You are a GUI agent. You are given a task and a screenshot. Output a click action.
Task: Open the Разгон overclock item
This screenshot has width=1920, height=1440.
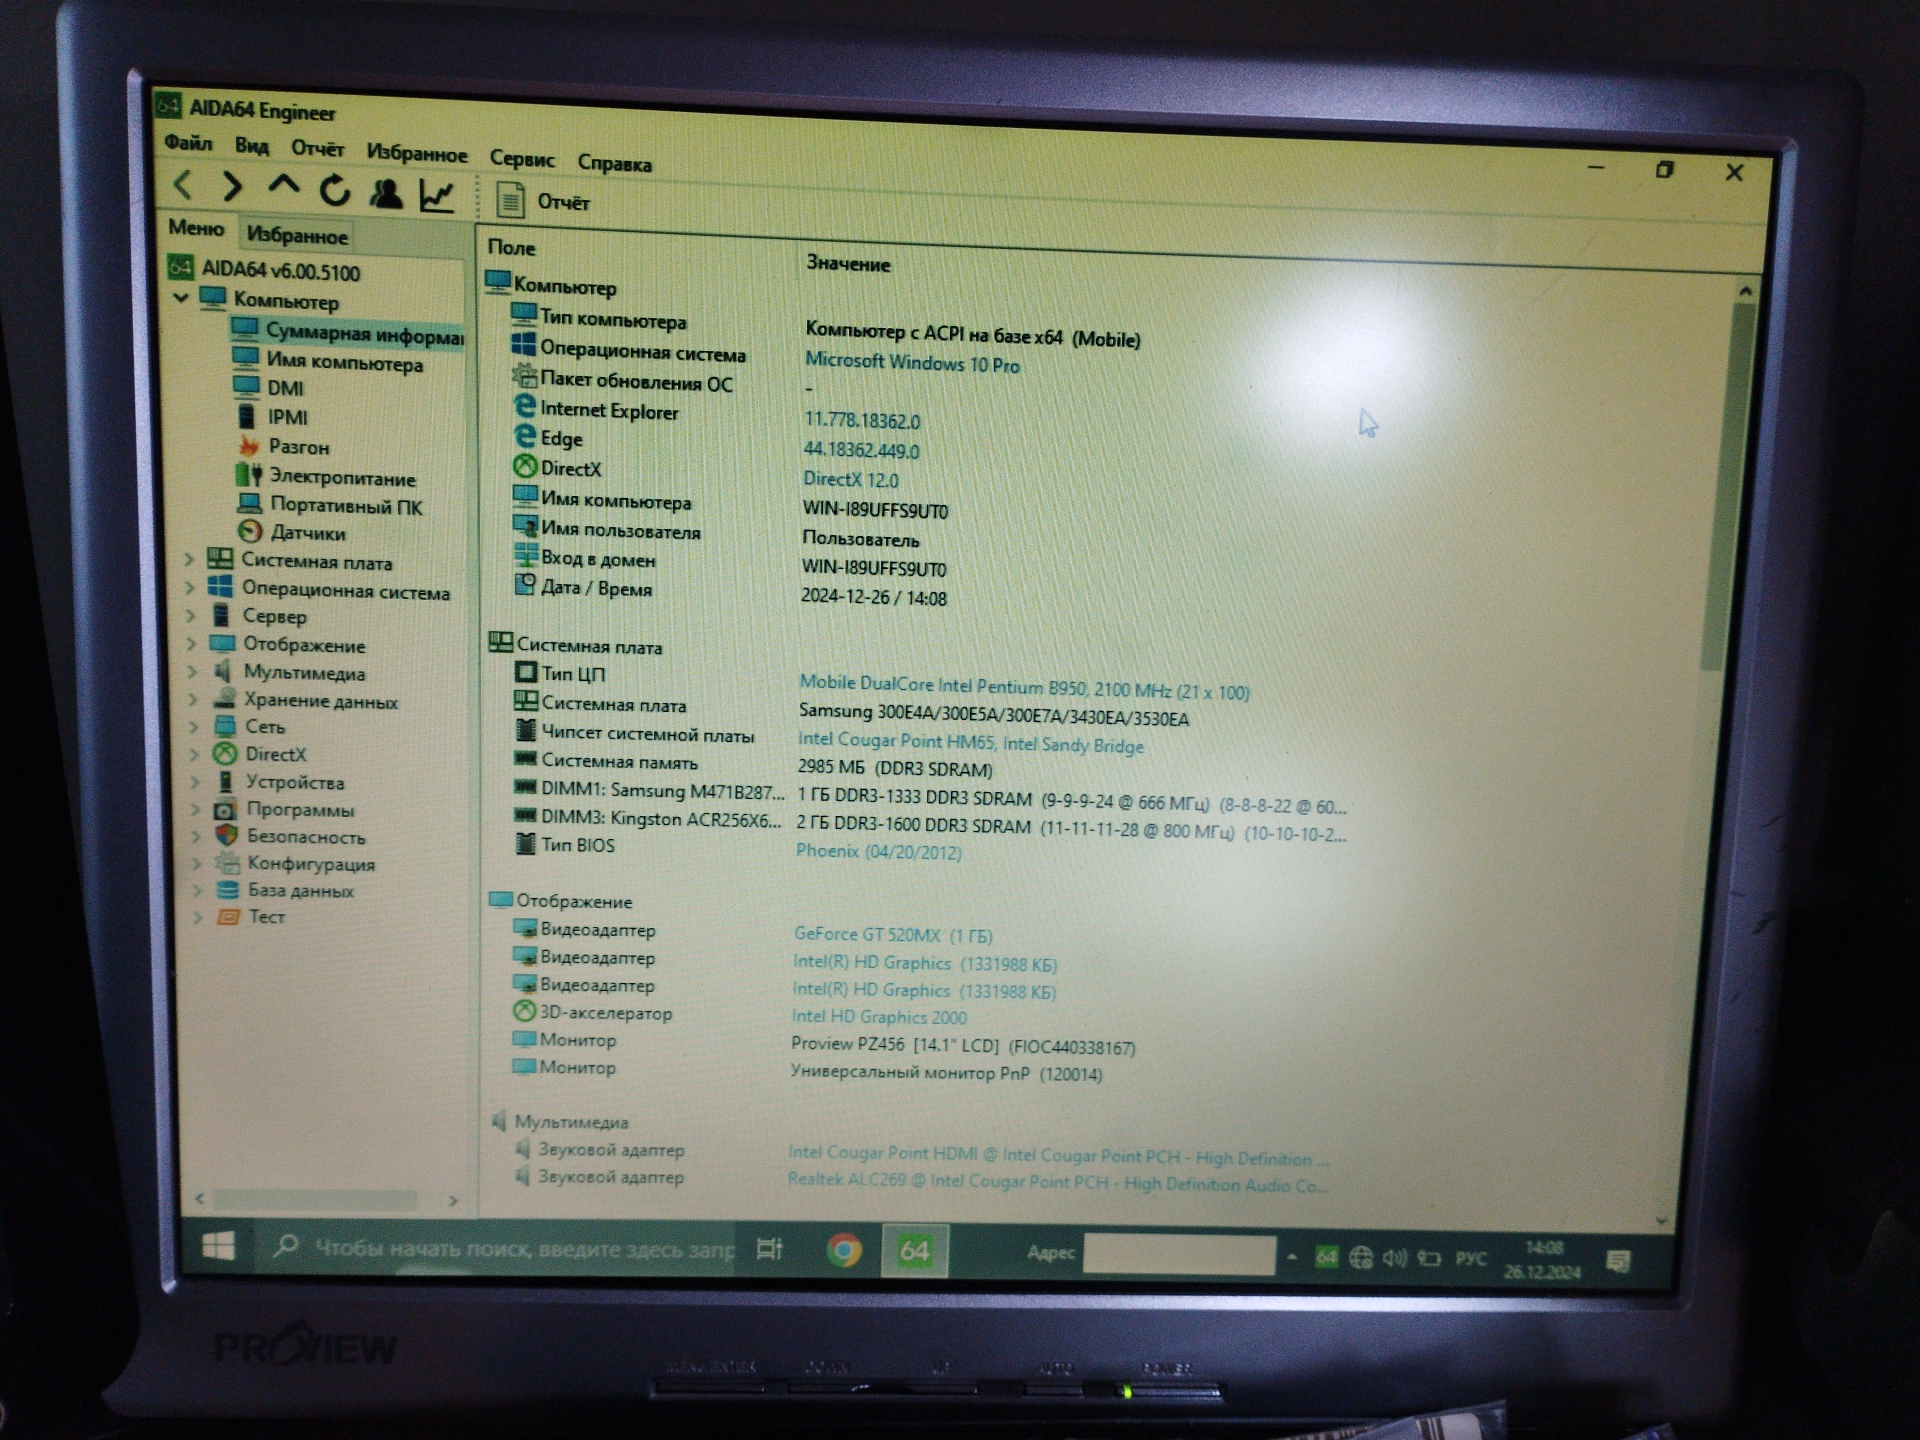[x=298, y=447]
